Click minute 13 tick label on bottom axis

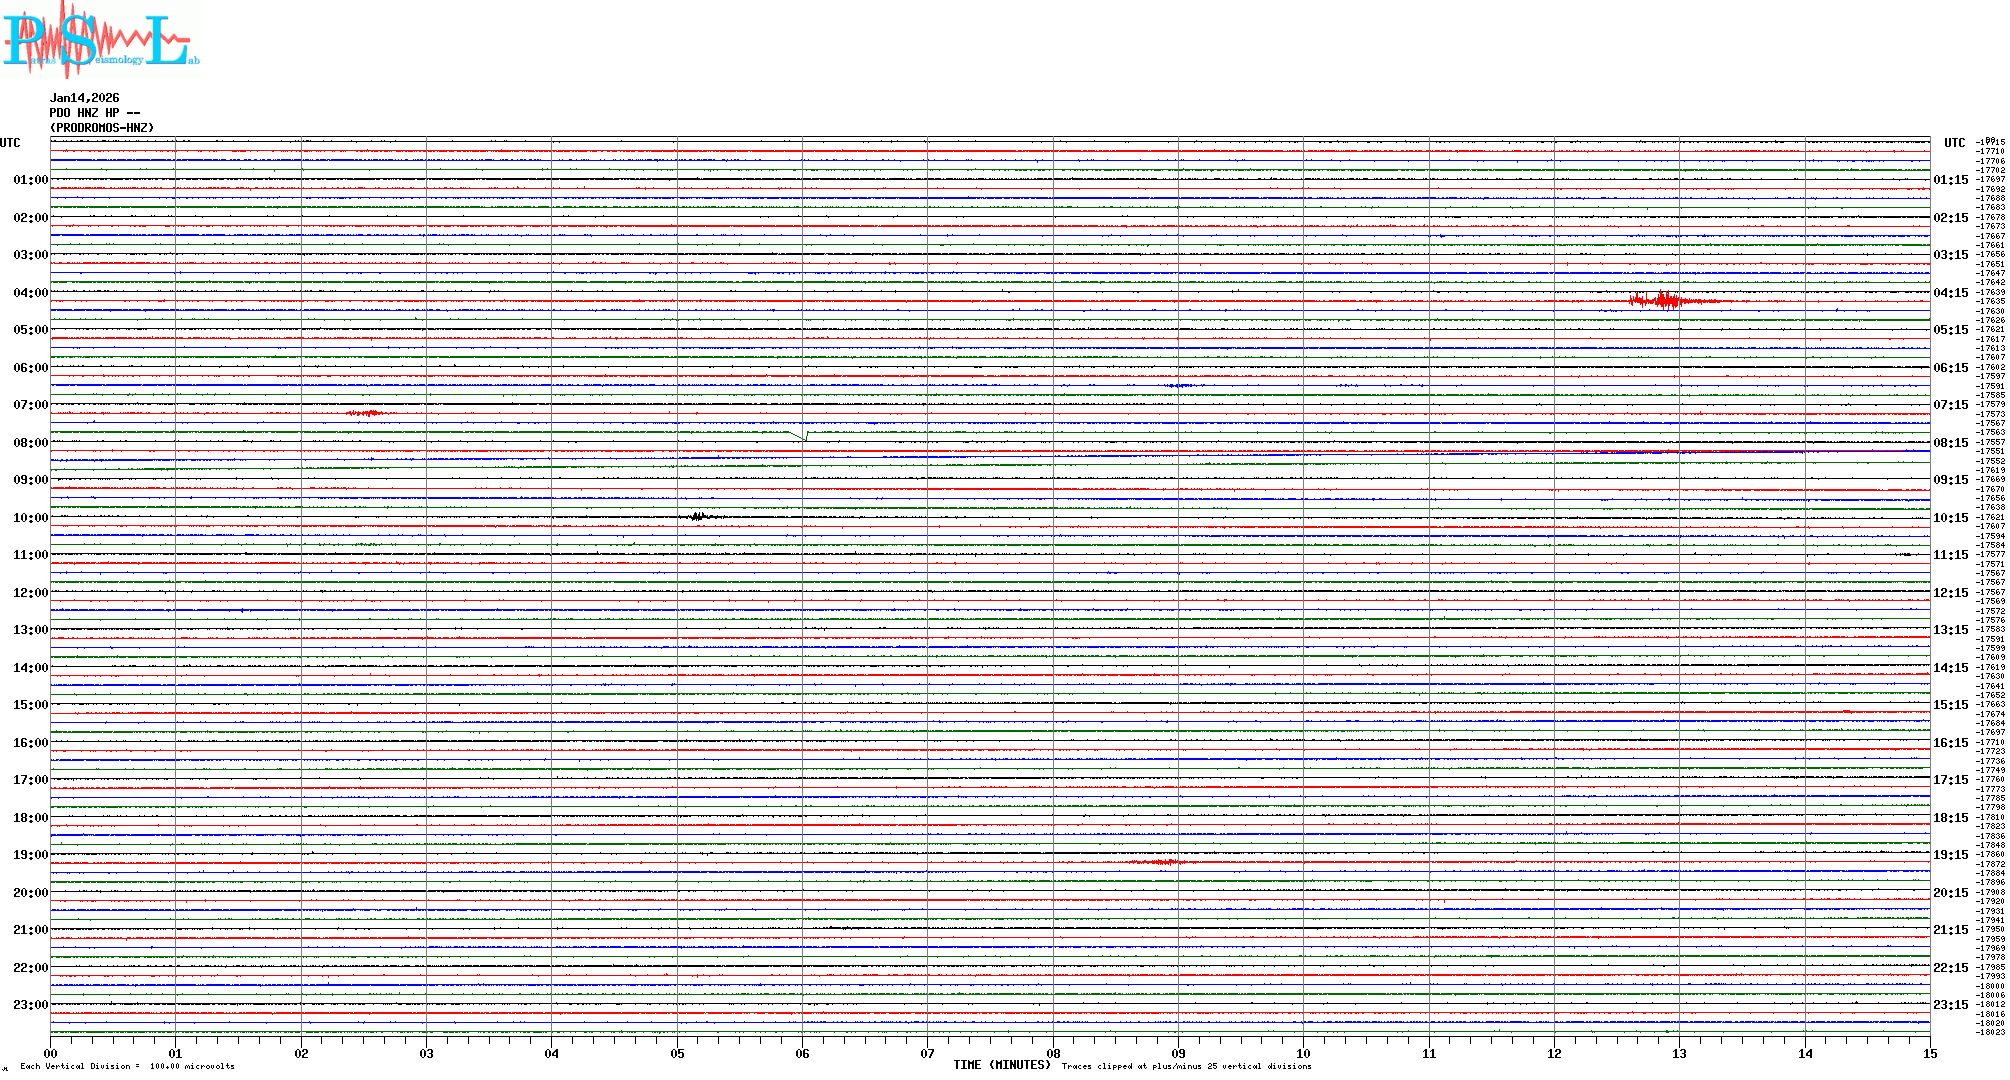1679,1053
